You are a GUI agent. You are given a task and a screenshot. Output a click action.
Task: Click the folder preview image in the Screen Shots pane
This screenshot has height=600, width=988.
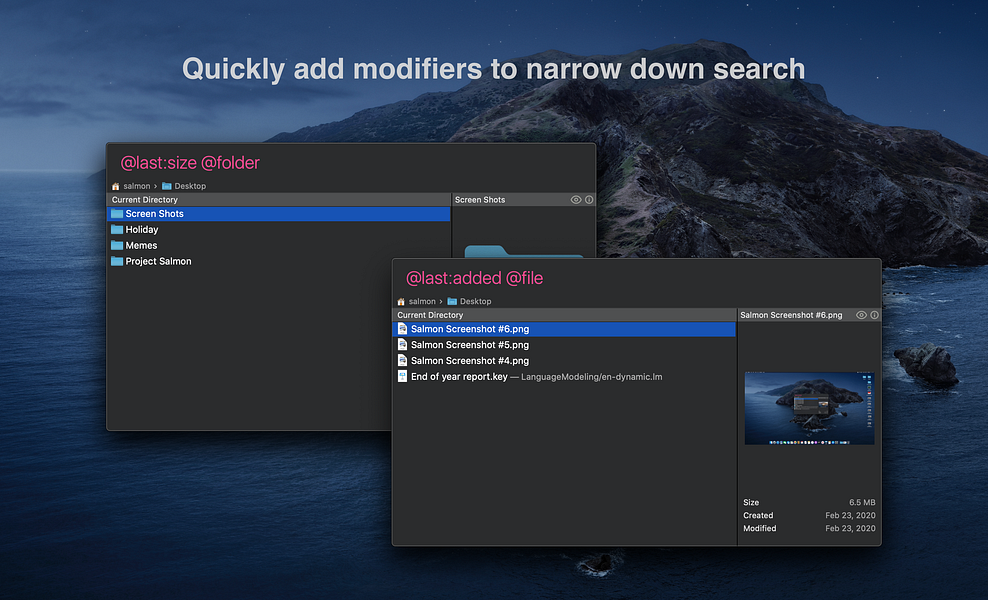(524, 251)
